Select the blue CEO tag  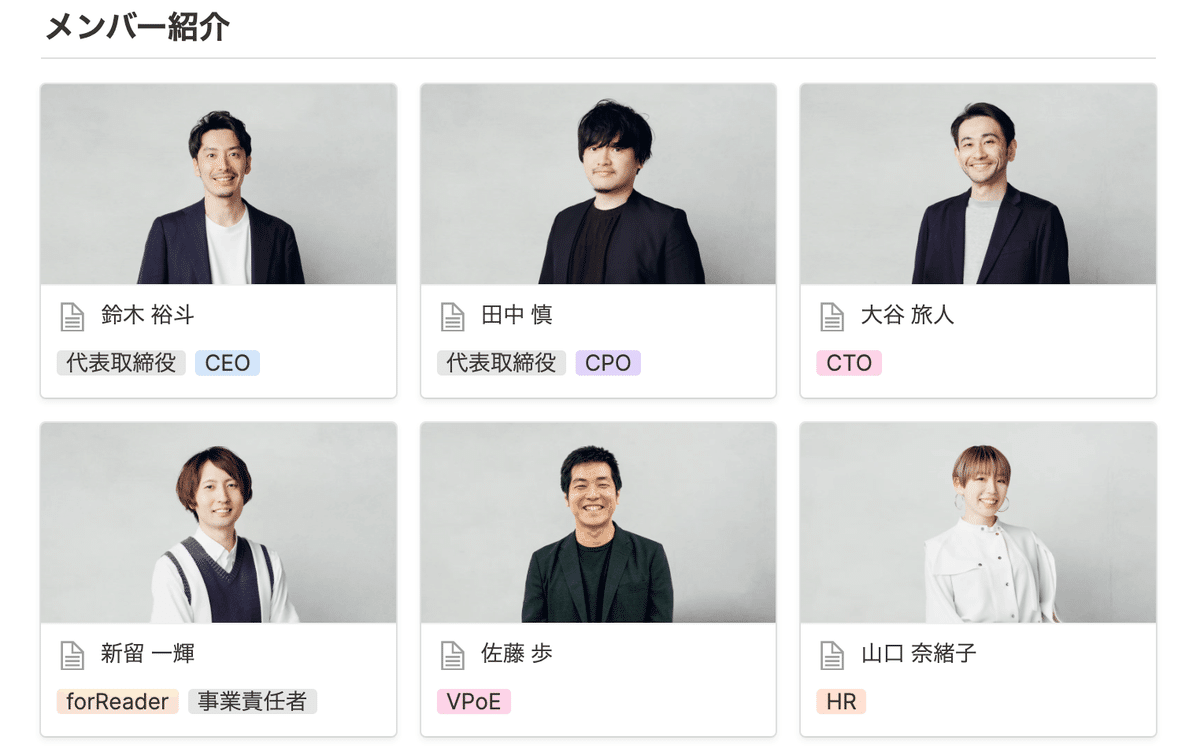(228, 363)
